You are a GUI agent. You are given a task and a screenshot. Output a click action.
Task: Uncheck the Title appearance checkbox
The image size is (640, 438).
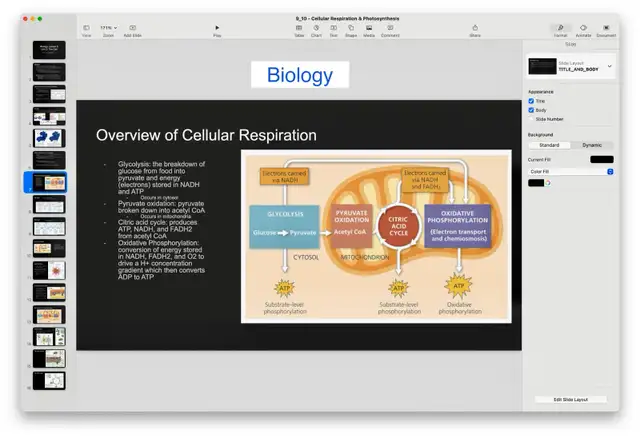[531, 101]
